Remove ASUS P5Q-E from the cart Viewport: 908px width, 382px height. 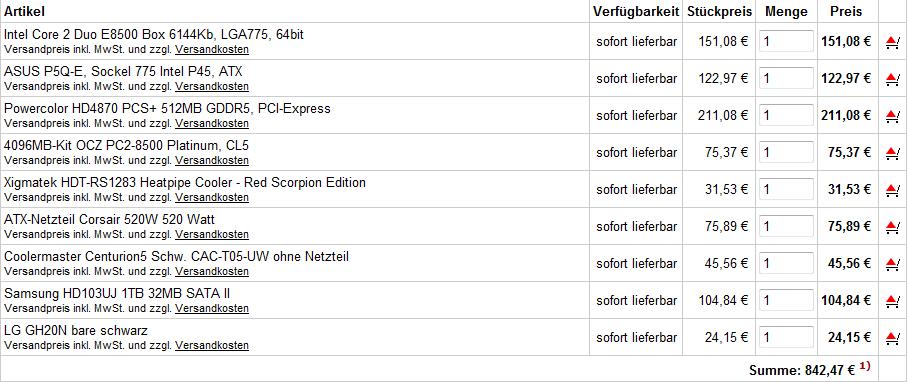tap(892, 79)
